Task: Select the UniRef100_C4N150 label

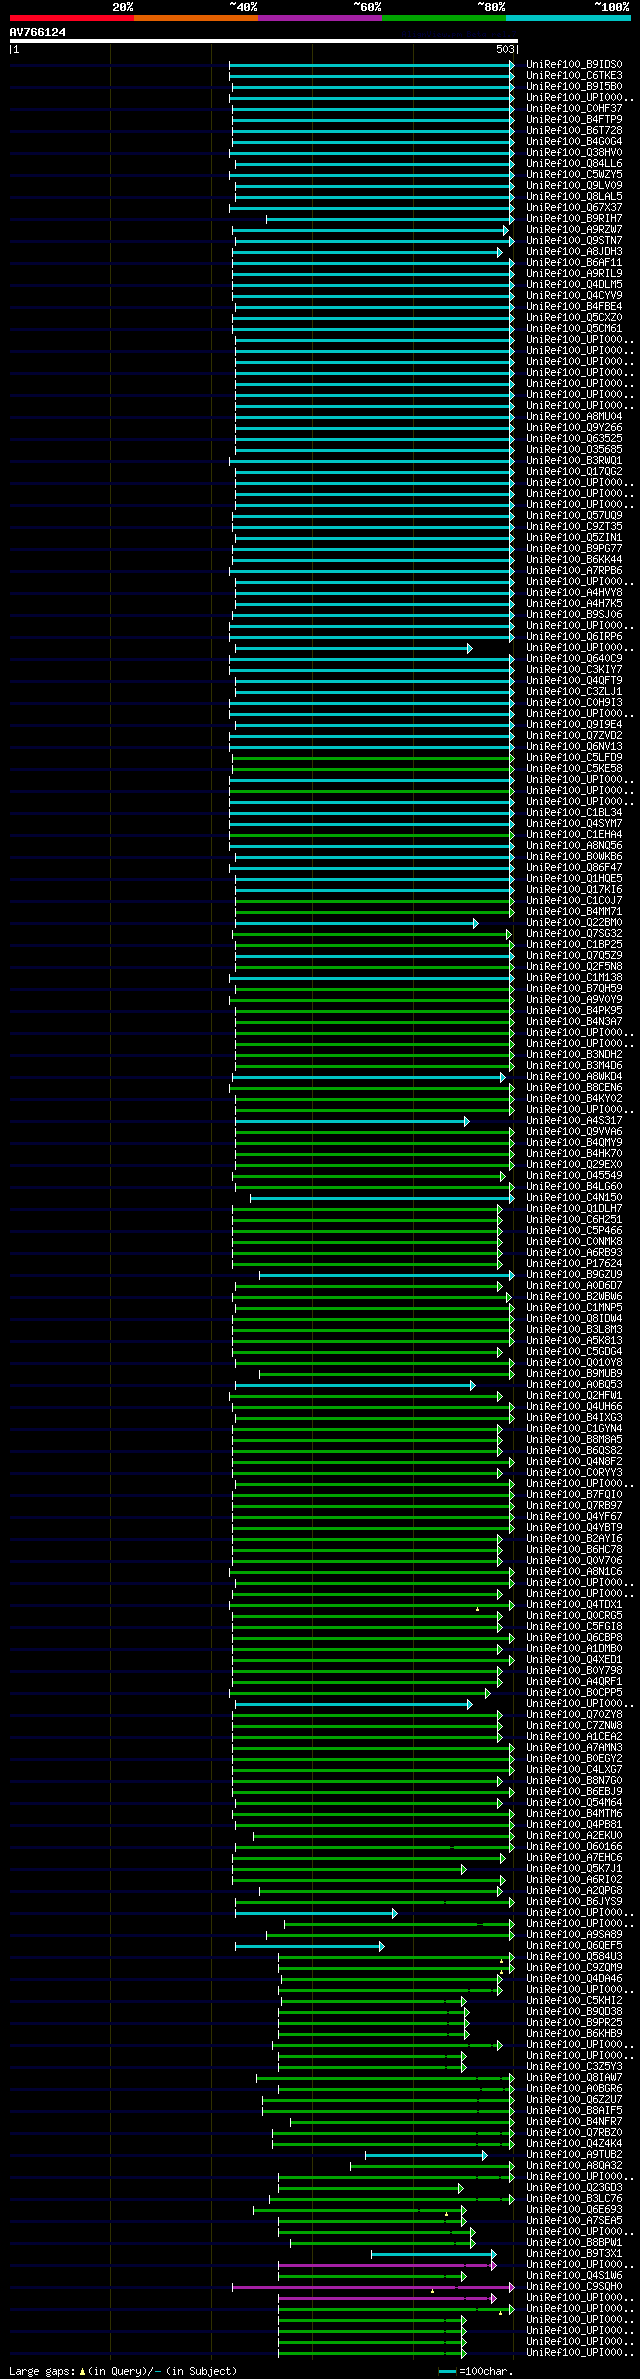Action: (x=574, y=1197)
